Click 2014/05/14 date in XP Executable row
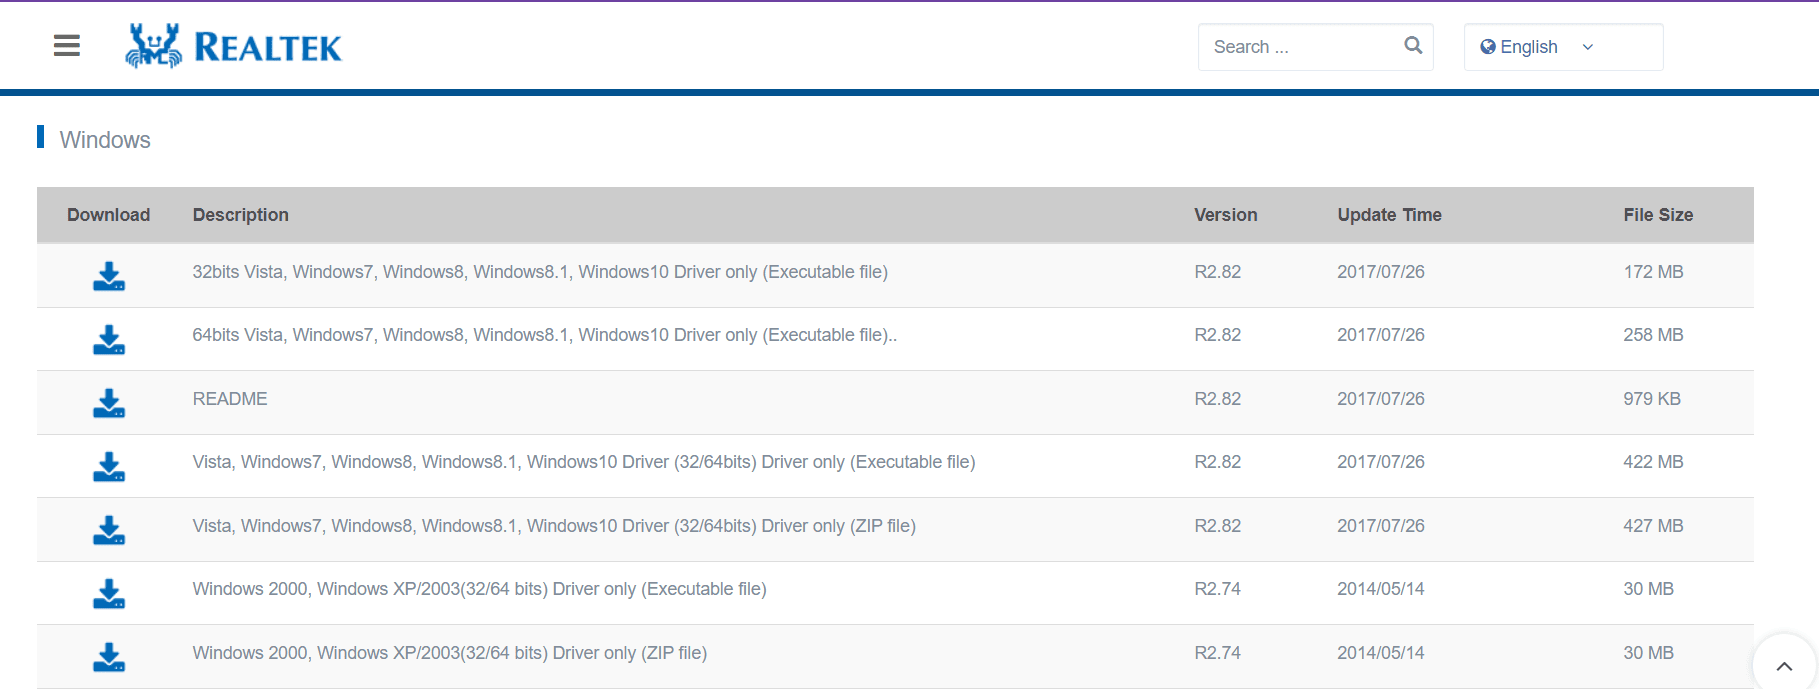The width and height of the screenshot is (1819, 689). [1381, 589]
